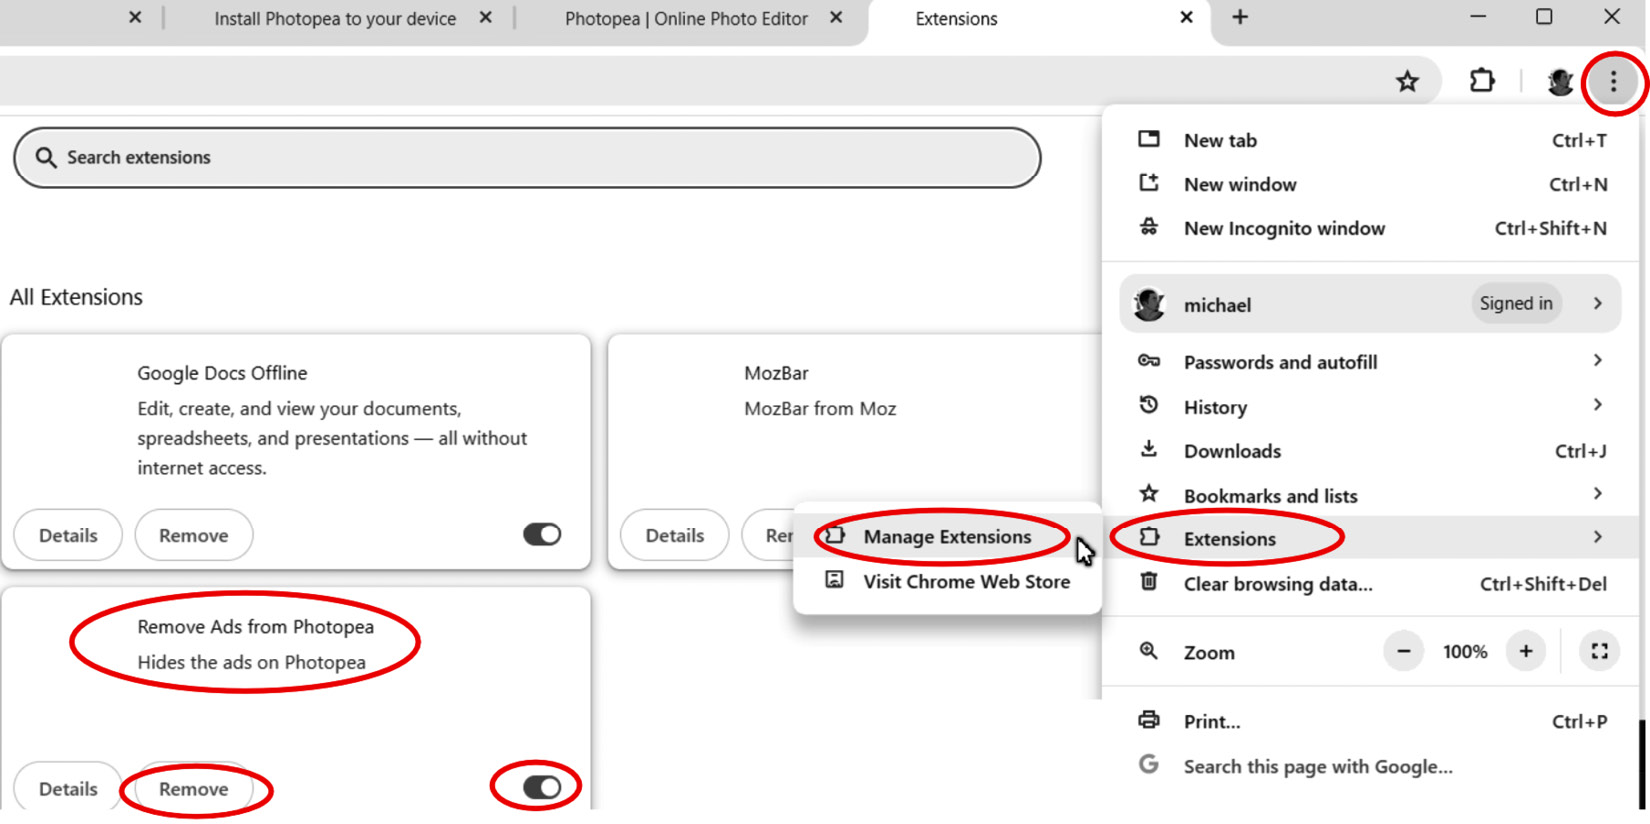This screenshot has width=1650, height=824.
Task: Click the MozBar from Moz description text
Action: pos(820,408)
